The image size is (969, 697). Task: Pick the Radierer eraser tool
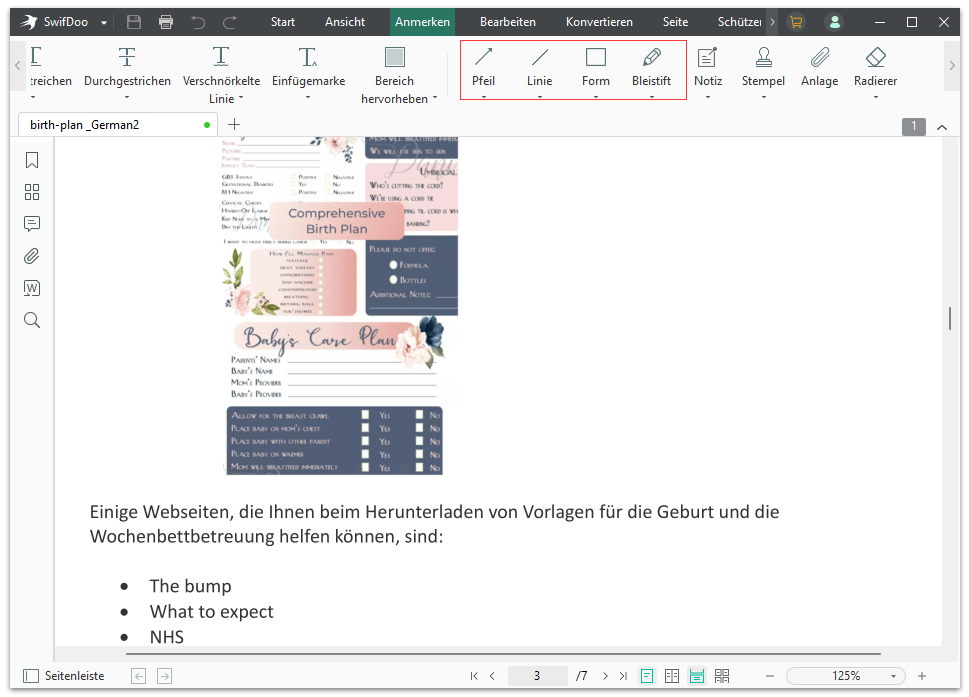pos(875,66)
